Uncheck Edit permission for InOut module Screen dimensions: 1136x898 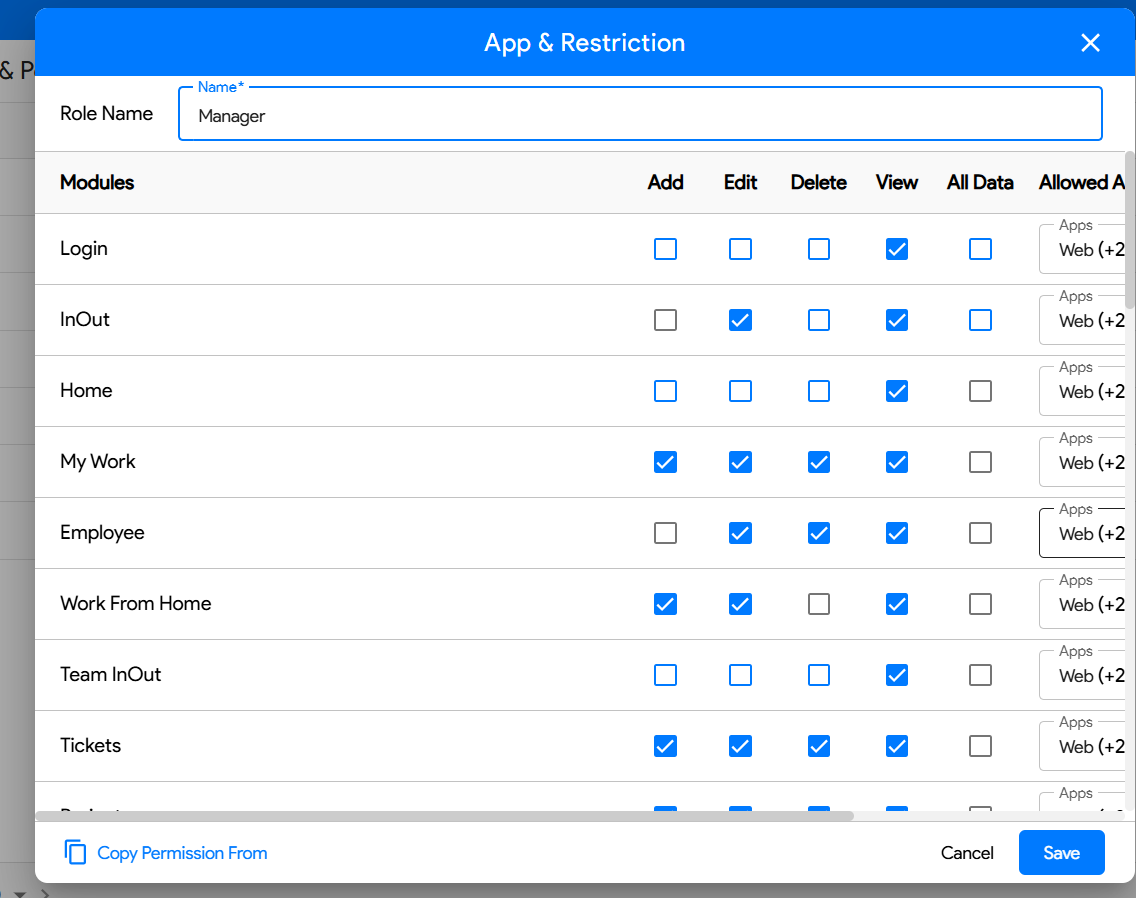click(x=740, y=320)
